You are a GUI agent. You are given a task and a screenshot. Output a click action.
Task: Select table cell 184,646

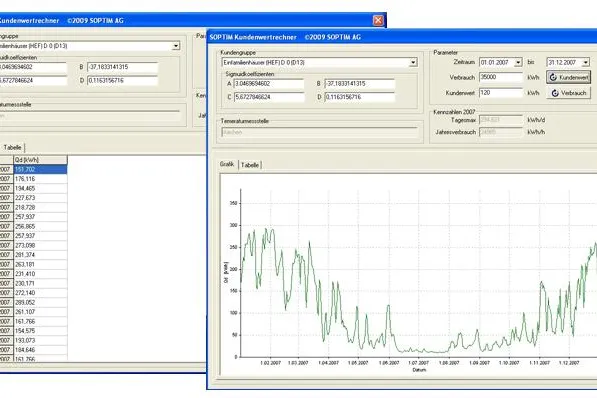40,350
